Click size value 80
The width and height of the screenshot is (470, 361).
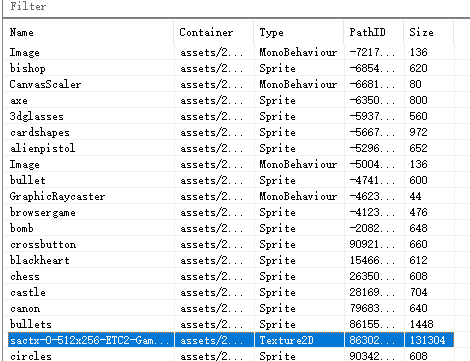pyautogui.click(x=416, y=84)
